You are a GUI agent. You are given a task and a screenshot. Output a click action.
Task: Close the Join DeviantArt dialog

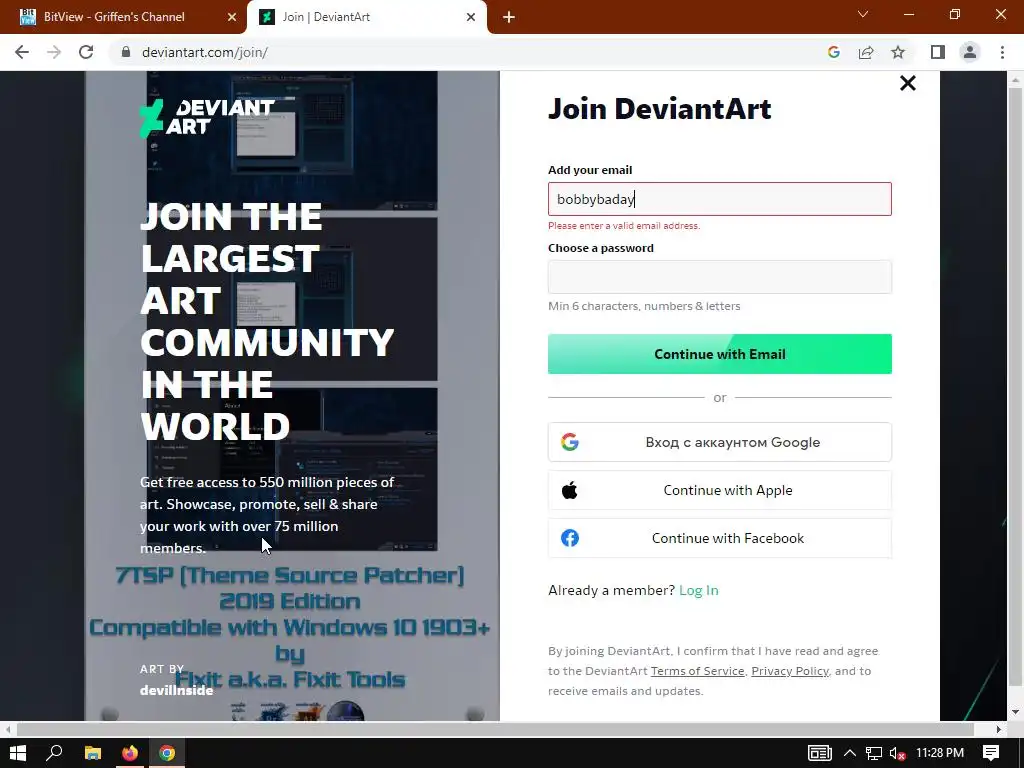coord(908,83)
